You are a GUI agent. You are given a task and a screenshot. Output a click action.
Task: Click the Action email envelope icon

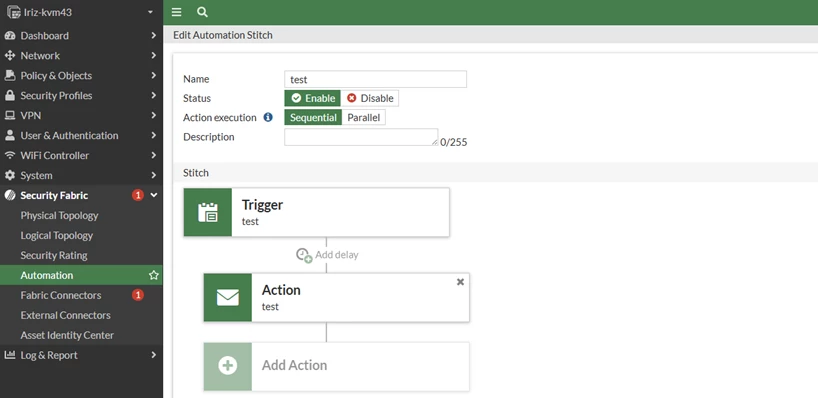(x=228, y=297)
